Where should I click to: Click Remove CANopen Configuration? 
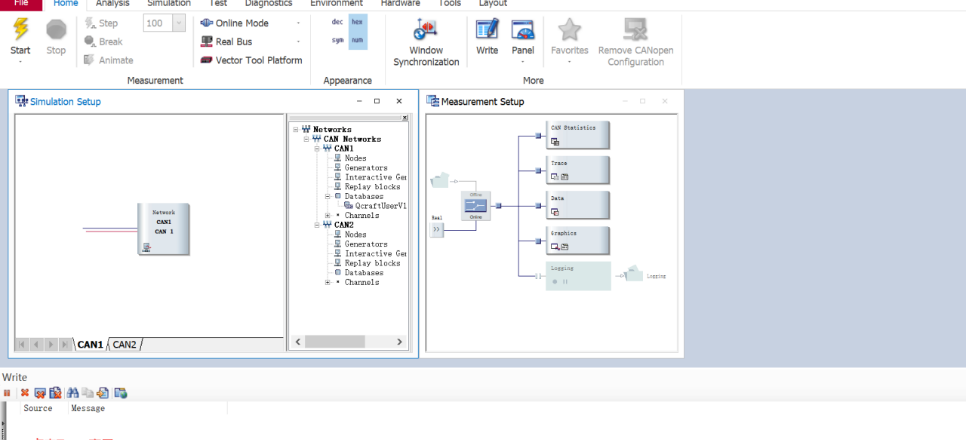click(x=636, y=42)
